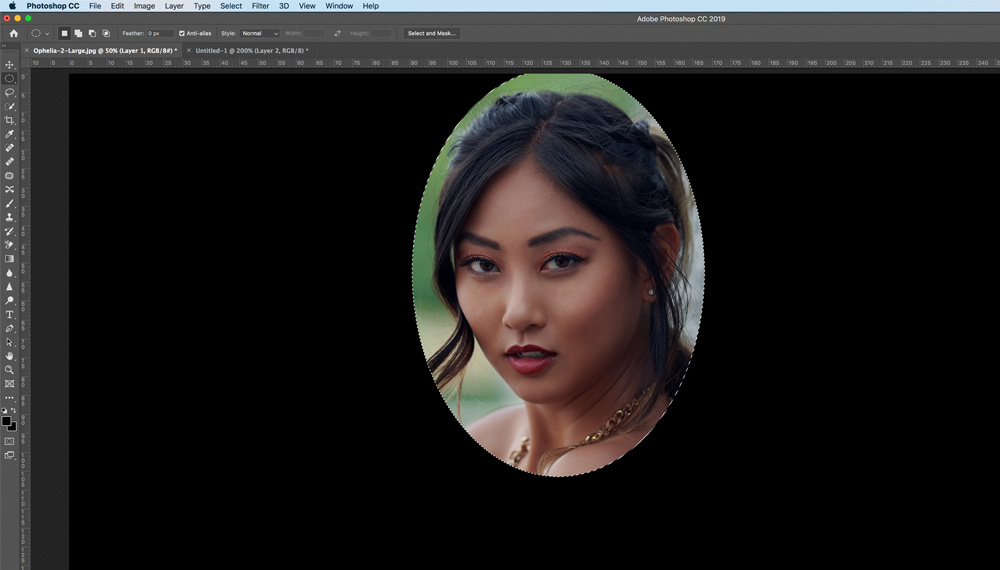This screenshot has height=570, width=1000.
Task: Select the Gradient tool
Action: pos(10,259)
